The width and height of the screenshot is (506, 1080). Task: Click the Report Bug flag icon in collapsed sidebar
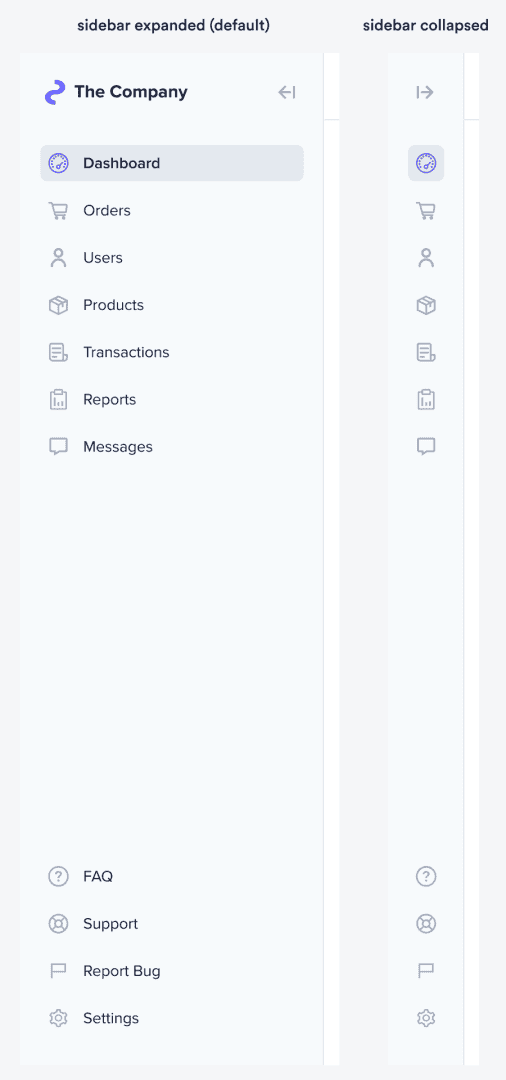[426, 971]
